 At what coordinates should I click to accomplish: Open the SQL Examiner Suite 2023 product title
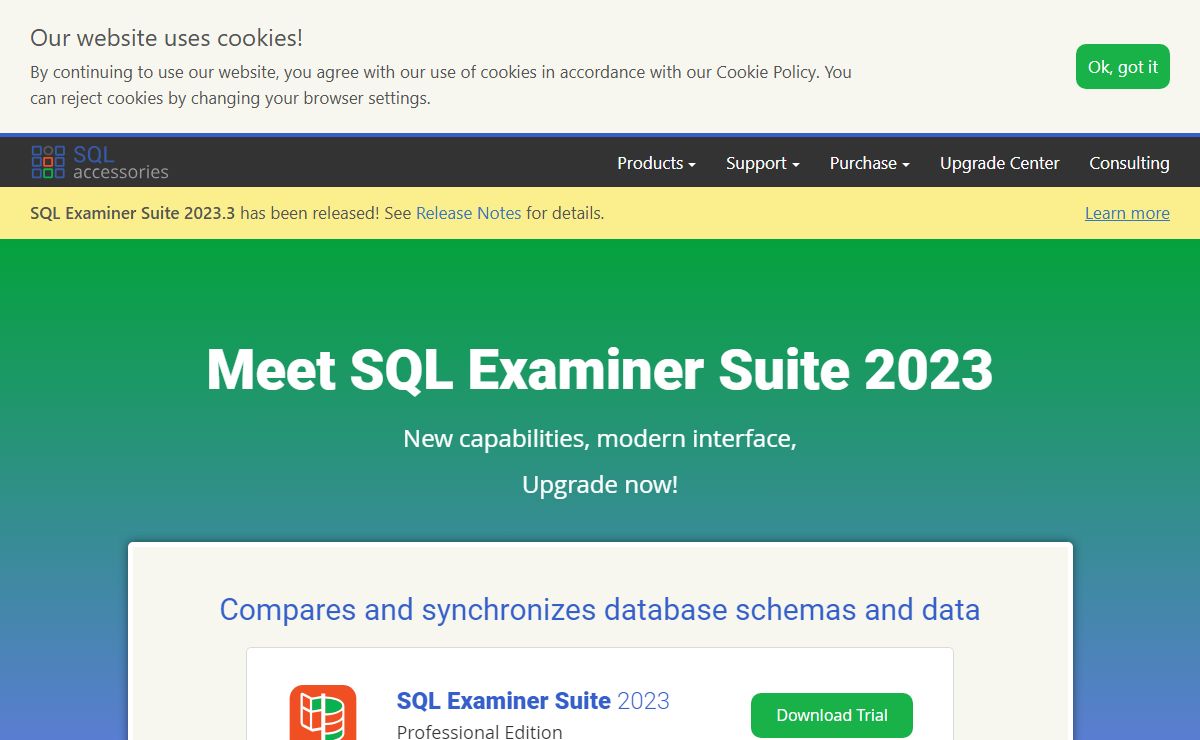pos(533,701)
